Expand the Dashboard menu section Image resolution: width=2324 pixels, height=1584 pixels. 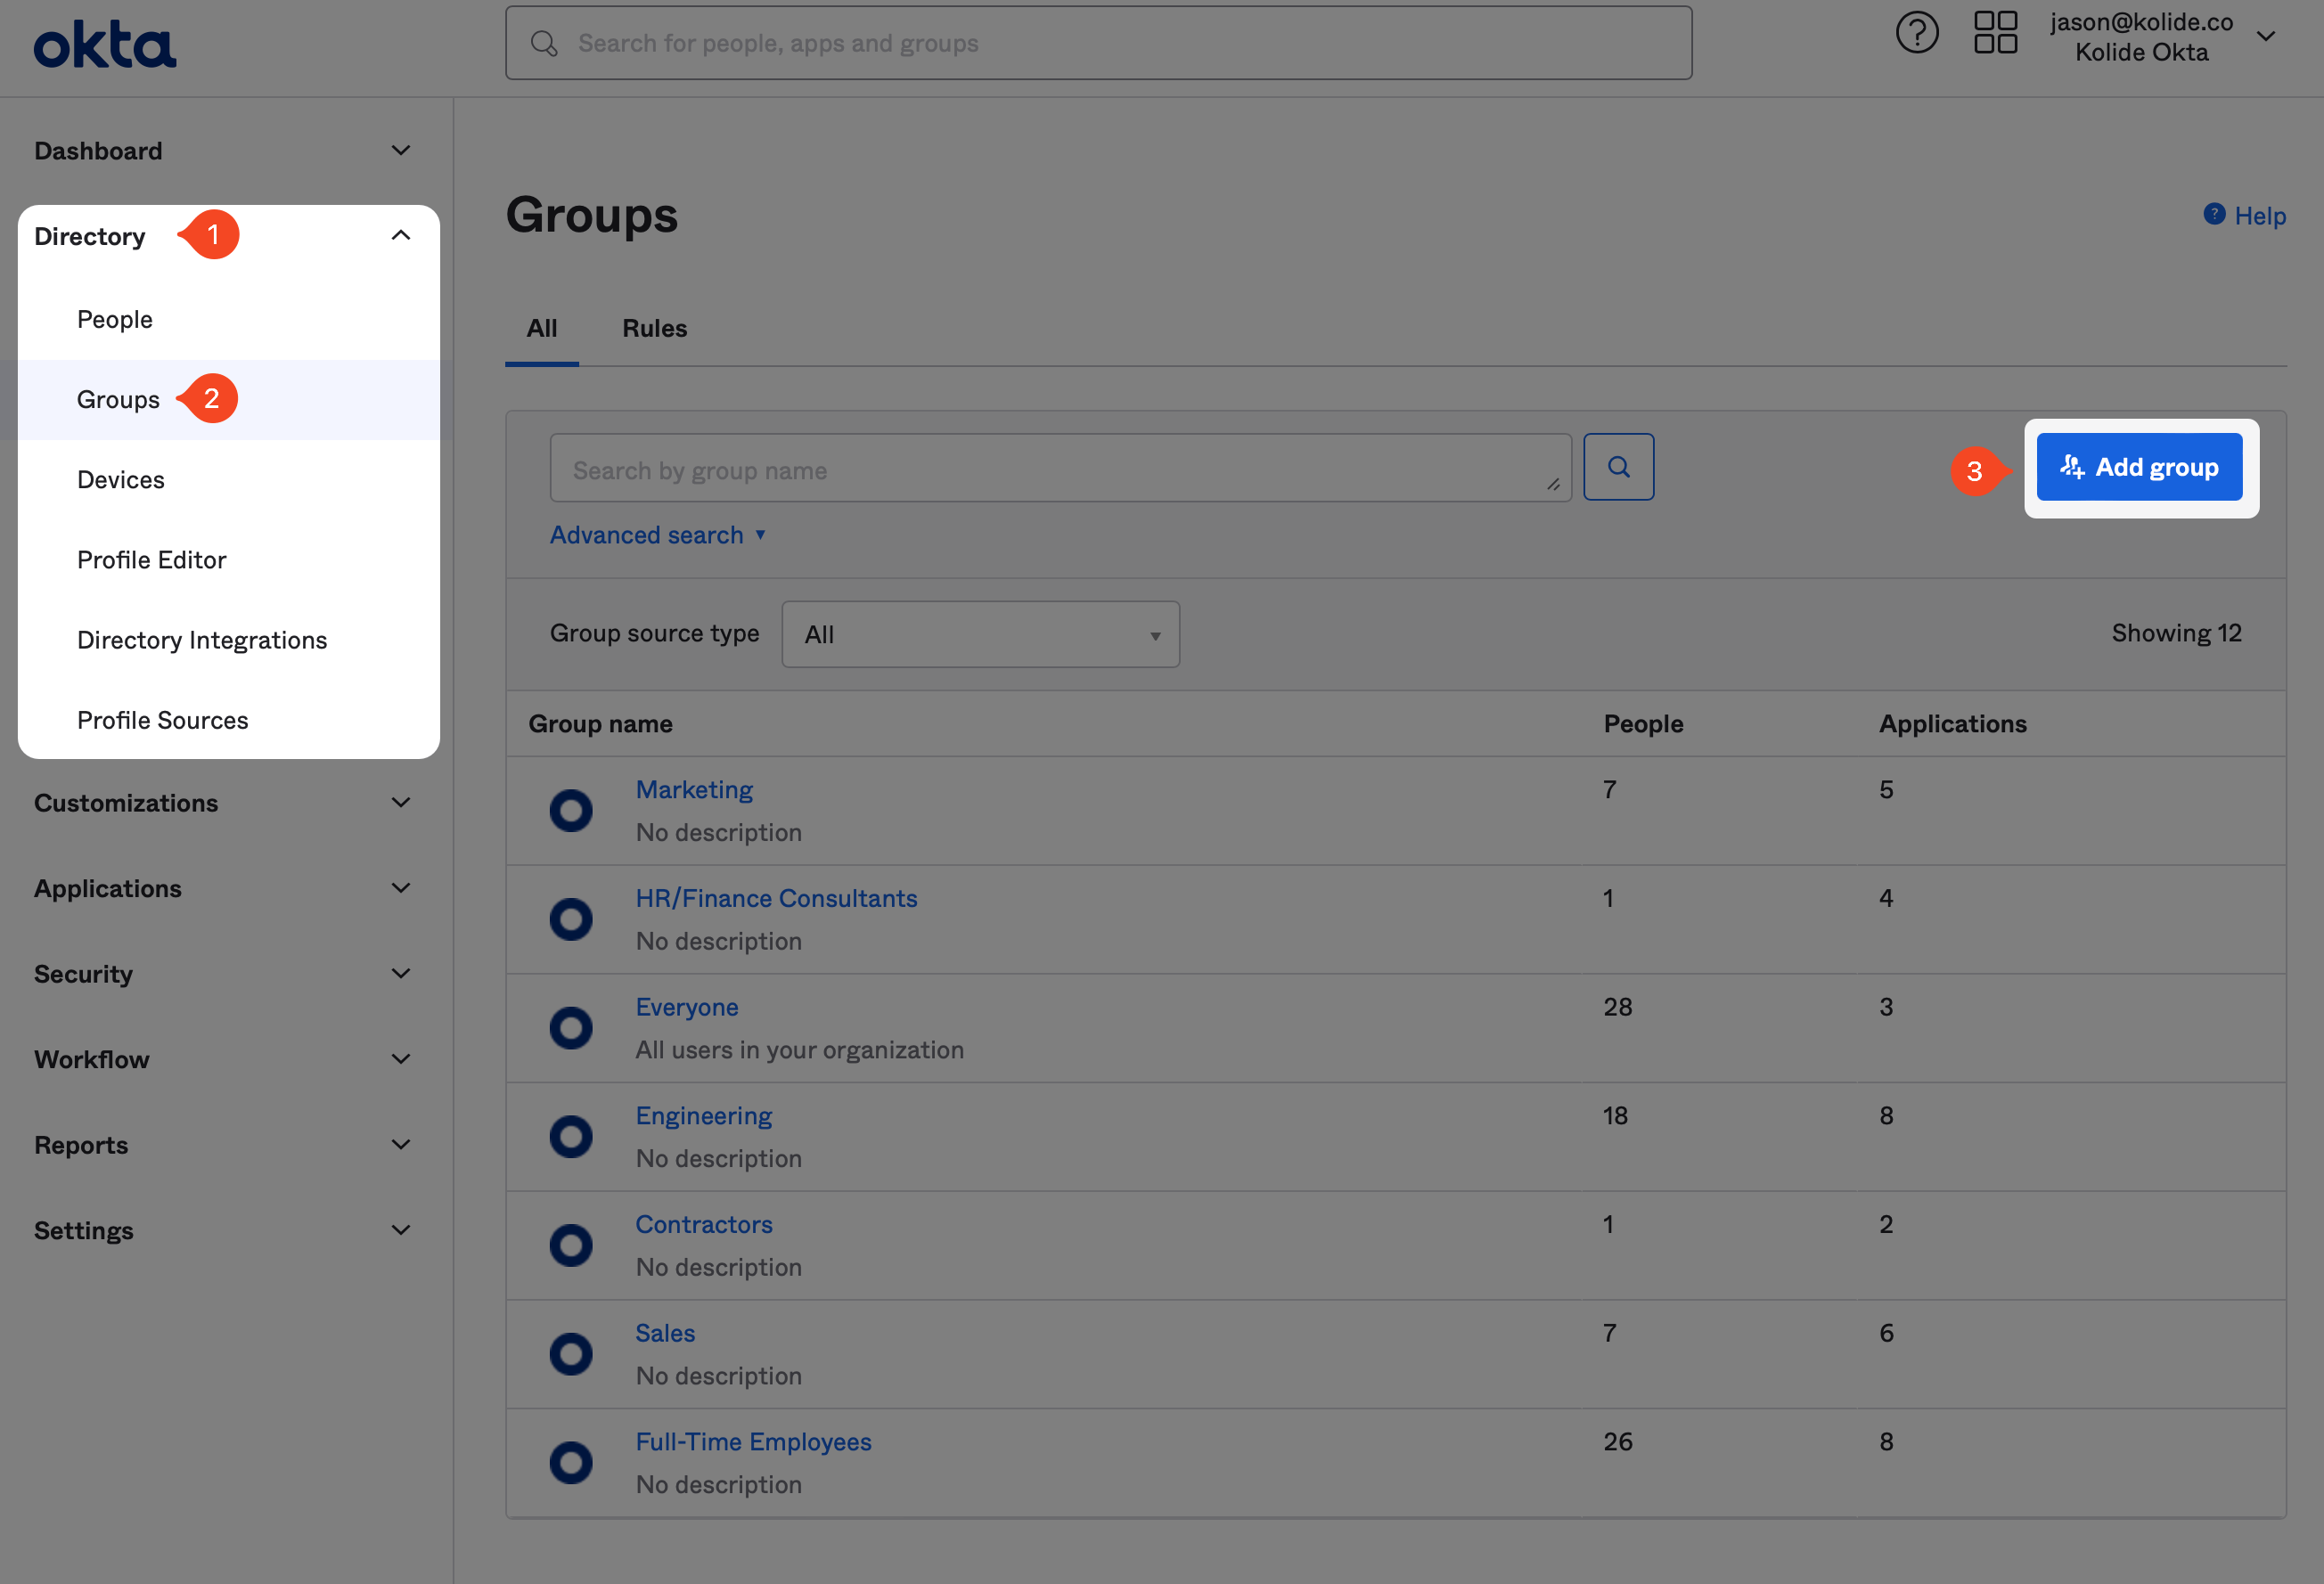[x=401, y=149]
